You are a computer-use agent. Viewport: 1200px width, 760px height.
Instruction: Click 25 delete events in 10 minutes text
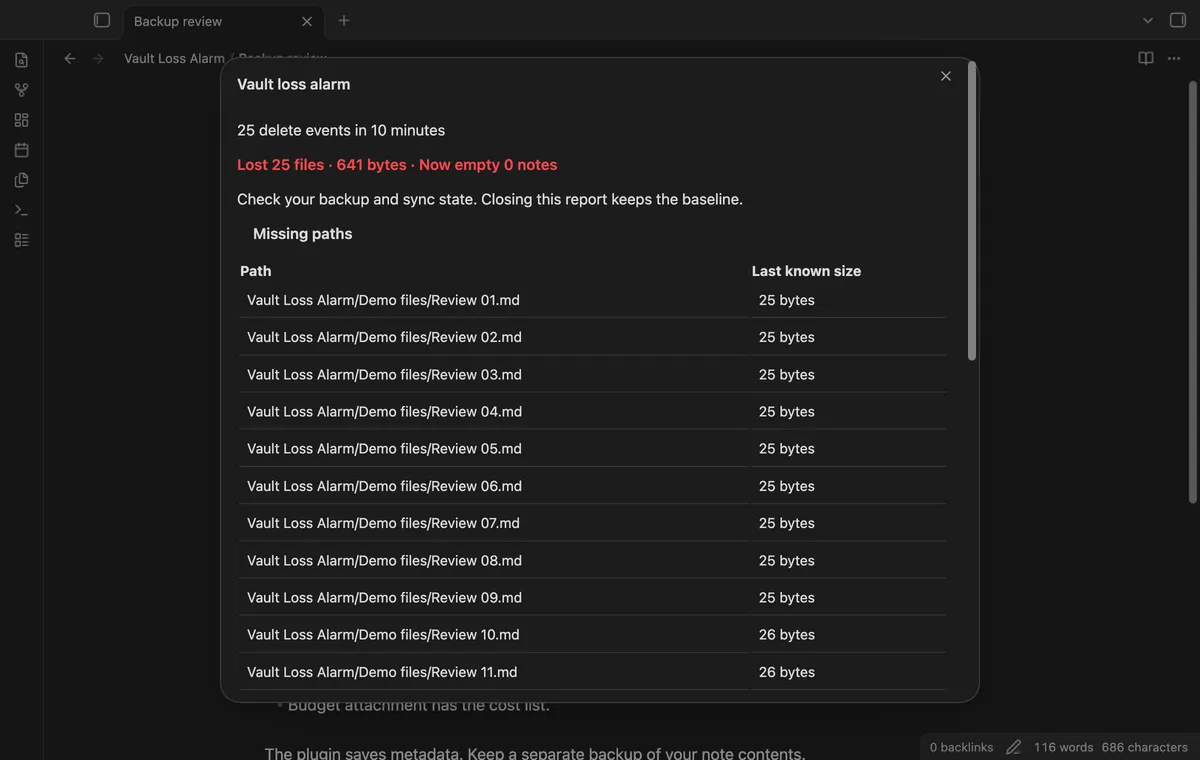(341, 130)
